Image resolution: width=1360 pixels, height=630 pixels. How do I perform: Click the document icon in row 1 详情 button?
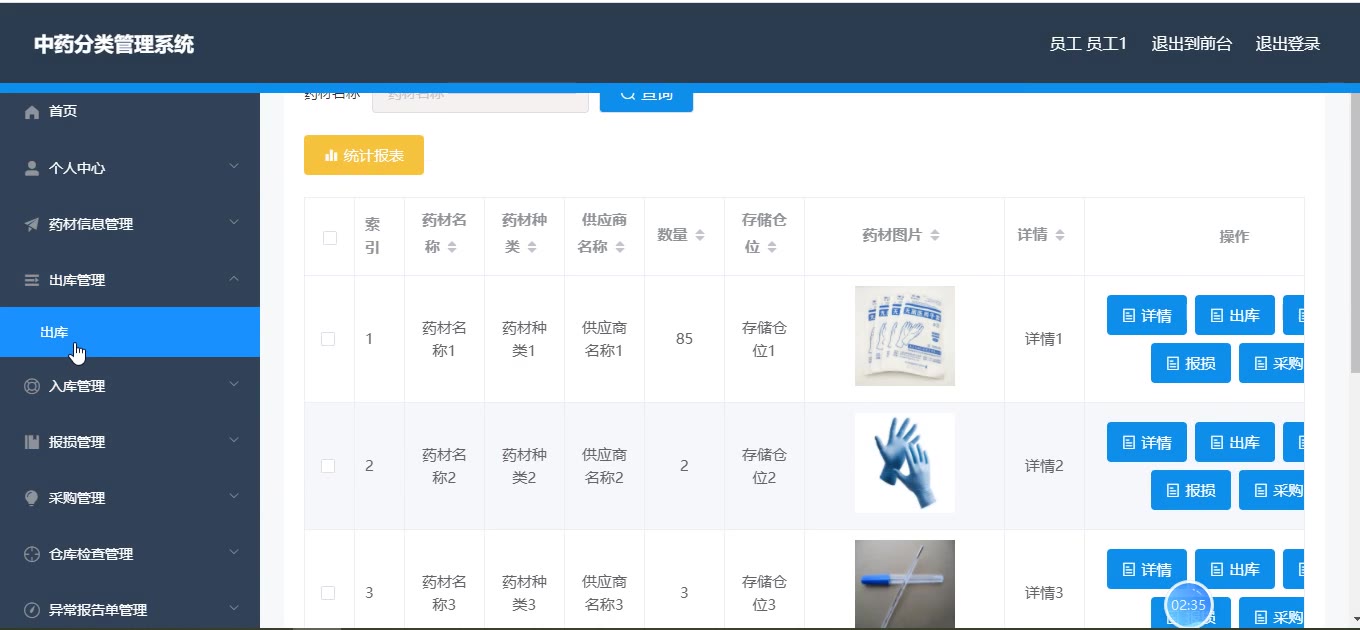click(1129, 316)
